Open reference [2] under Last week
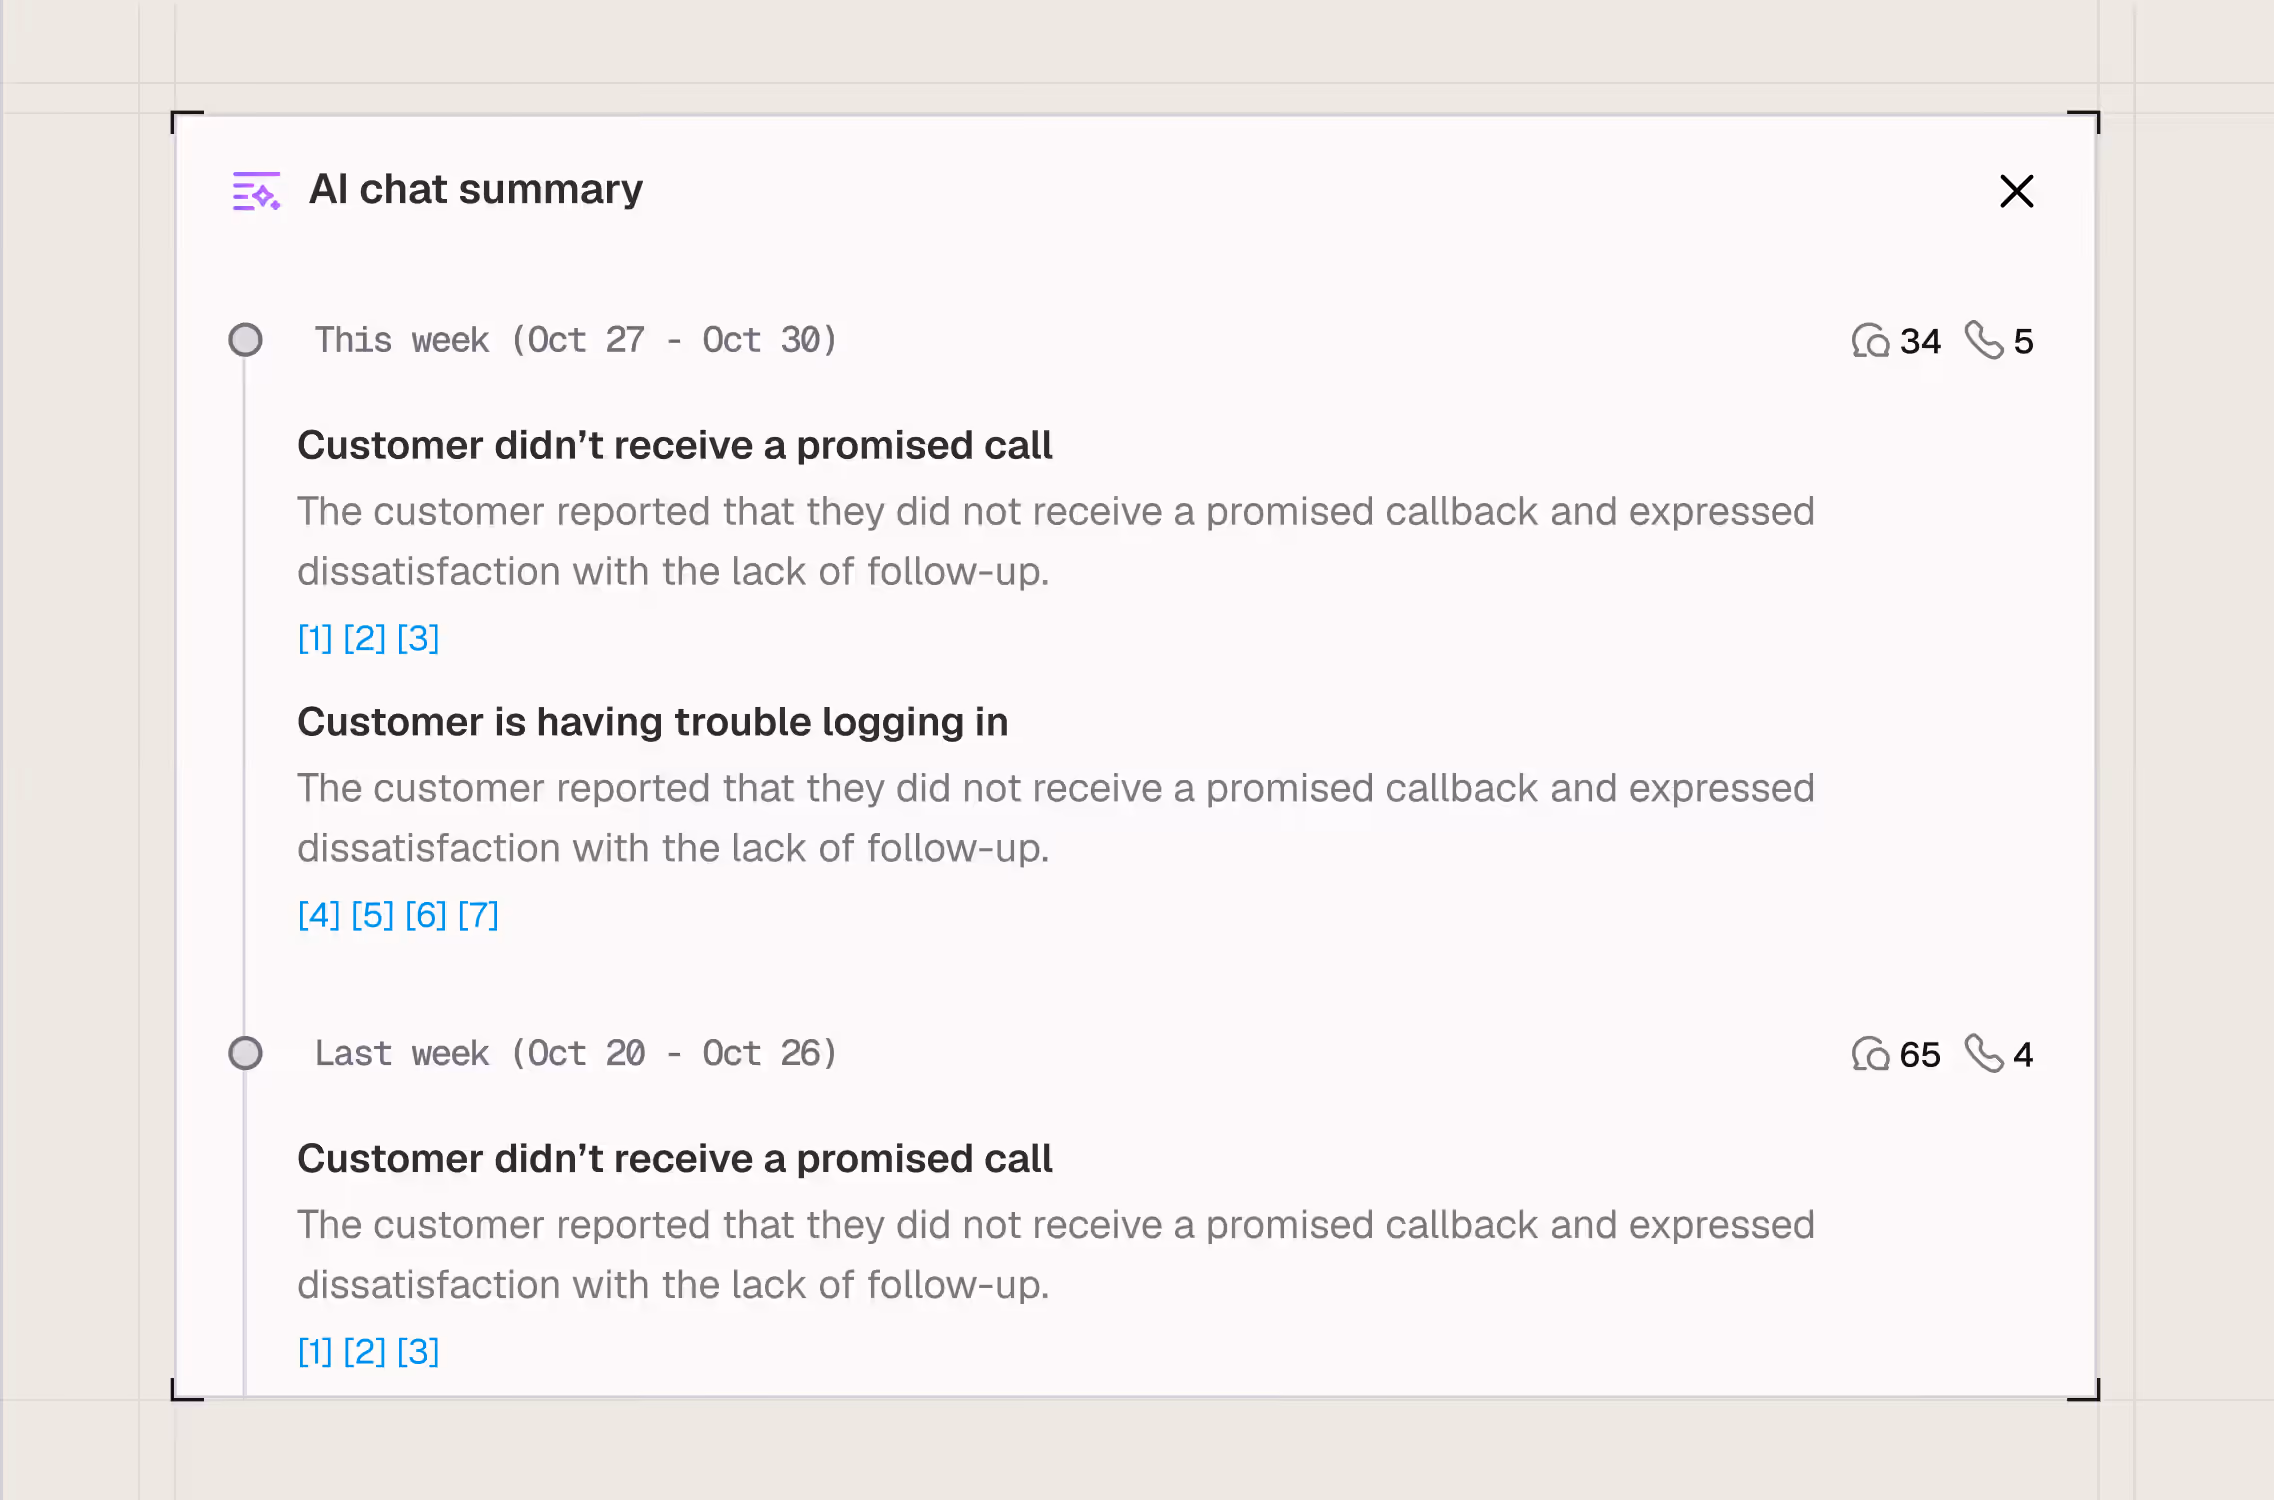 pyautogui.click(x=364, y=1352)
